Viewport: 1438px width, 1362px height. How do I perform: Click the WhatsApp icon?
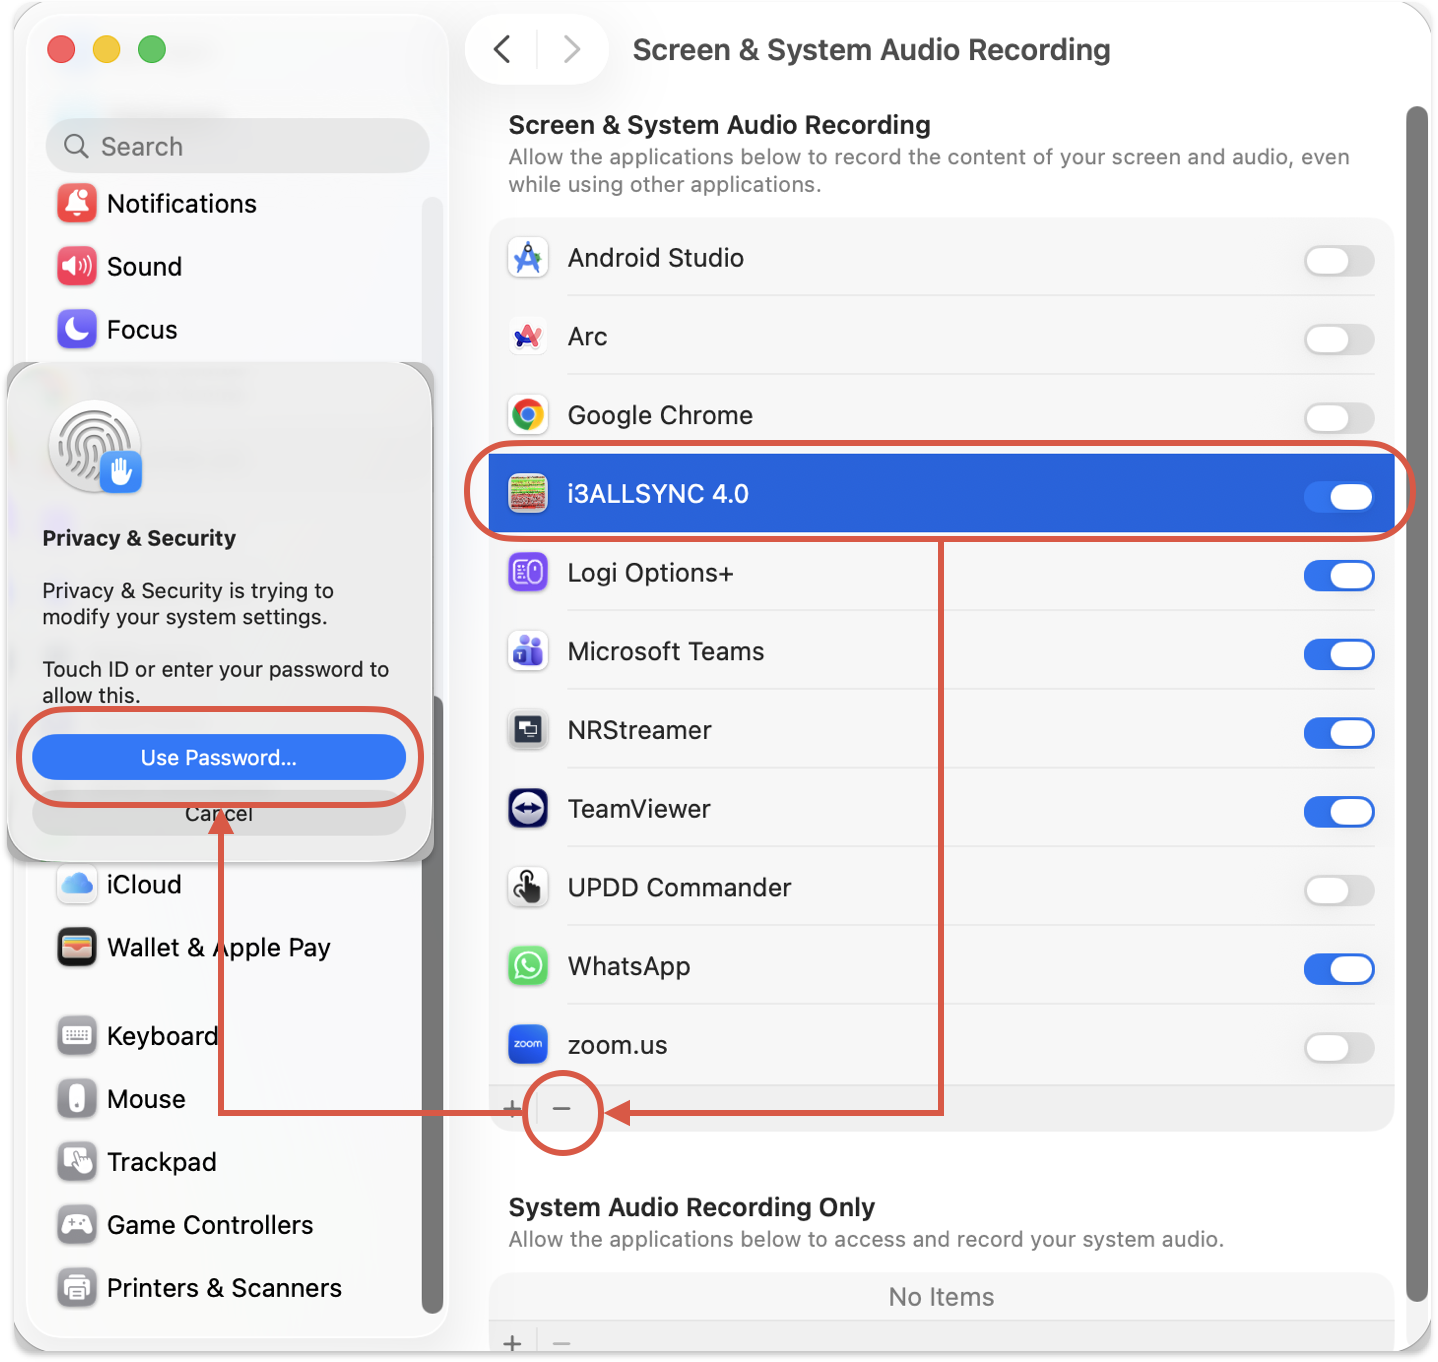tap(528, 966)
